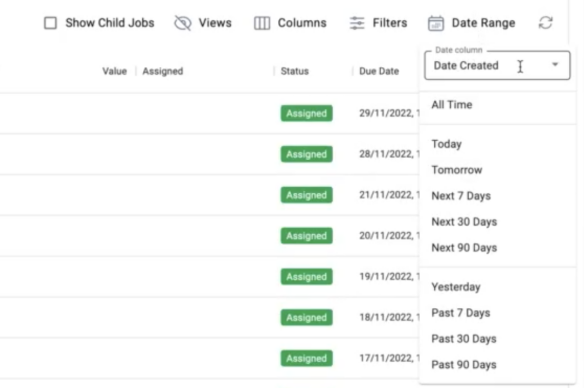Click Assigned badge in 29/11/2022 row
Screen dimensions: 584x388
(x=307, y=113)
